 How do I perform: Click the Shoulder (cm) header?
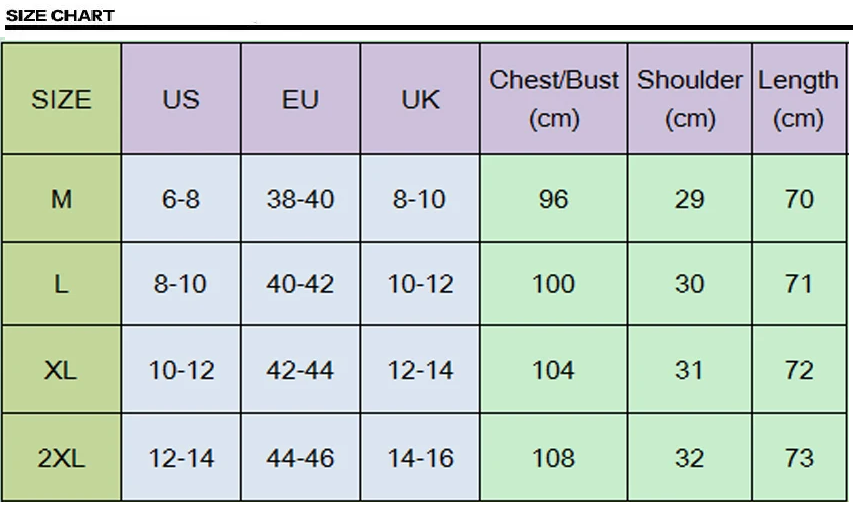click(x=690, y=99)
